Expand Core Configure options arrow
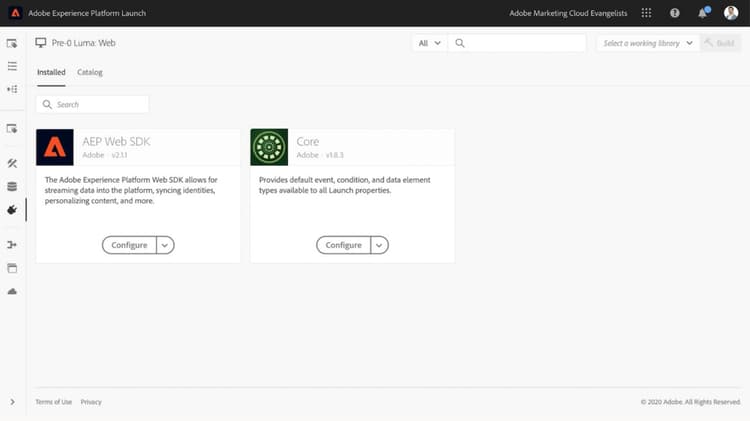 (379, 245)
